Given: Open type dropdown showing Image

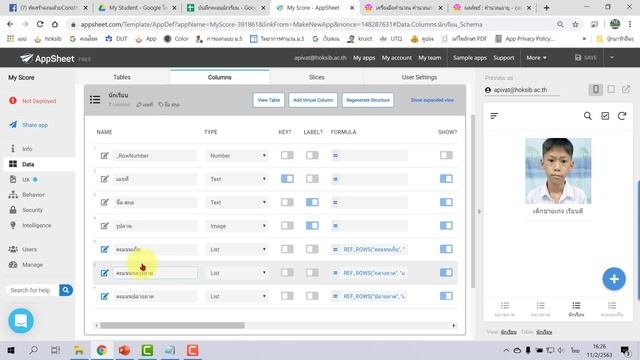Looking at the screenshot, I should pyautogui.click(x=237, y=226).
